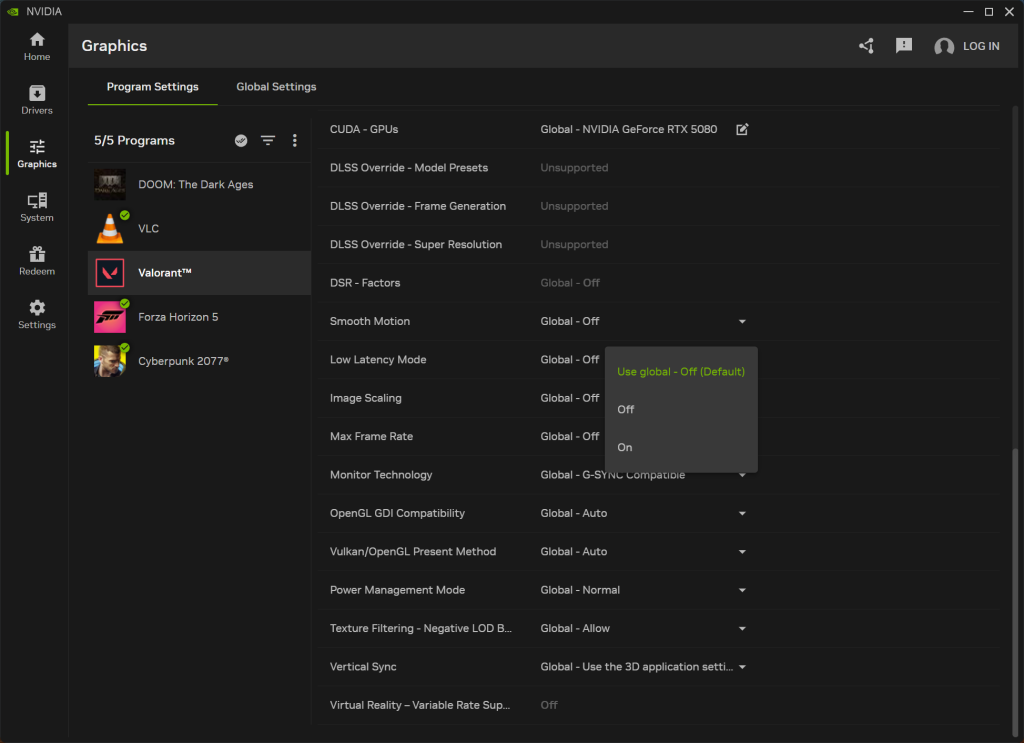Image resolution: width=1024 pixels, height=743 pixels.
Task: Edit the CUDA - GPUs selection
Action: 742,129
